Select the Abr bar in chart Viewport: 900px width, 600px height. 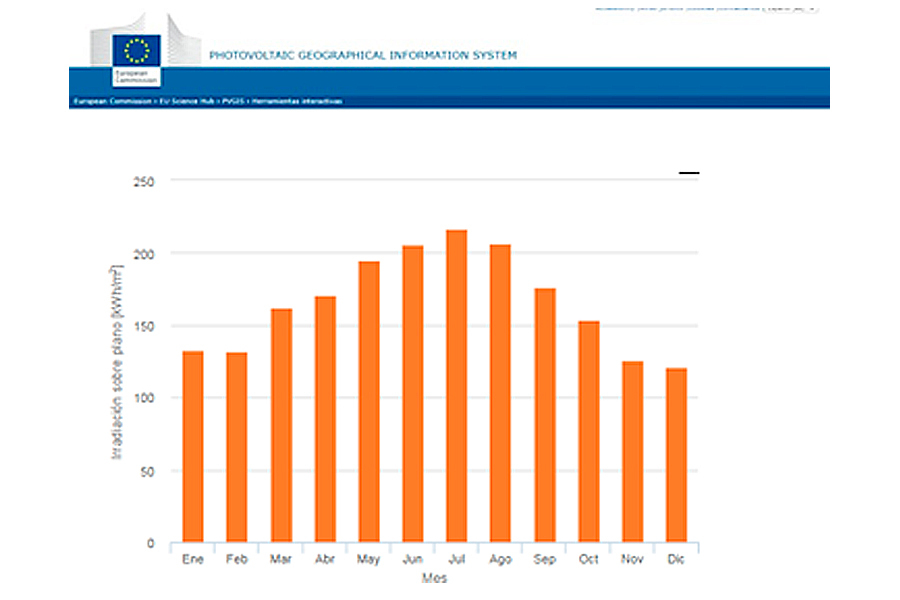point(325,420)
